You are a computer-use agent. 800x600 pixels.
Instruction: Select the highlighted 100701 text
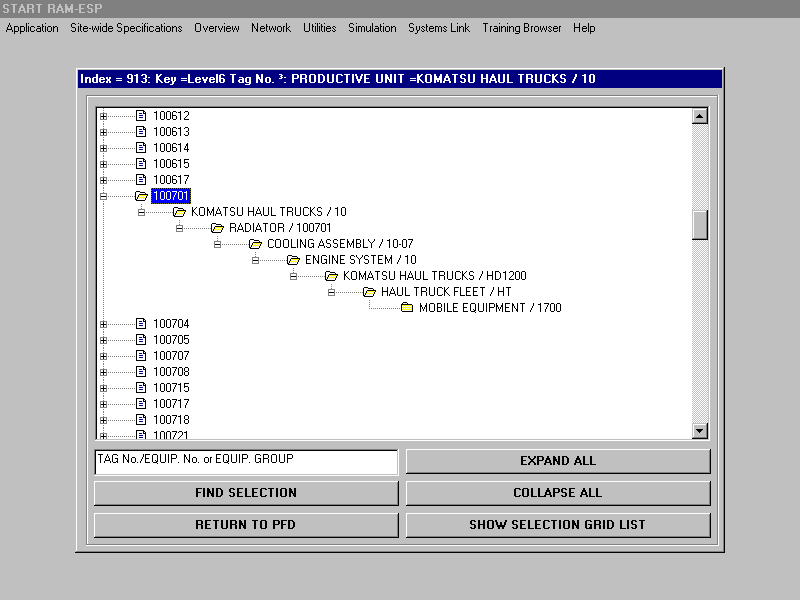171,196
